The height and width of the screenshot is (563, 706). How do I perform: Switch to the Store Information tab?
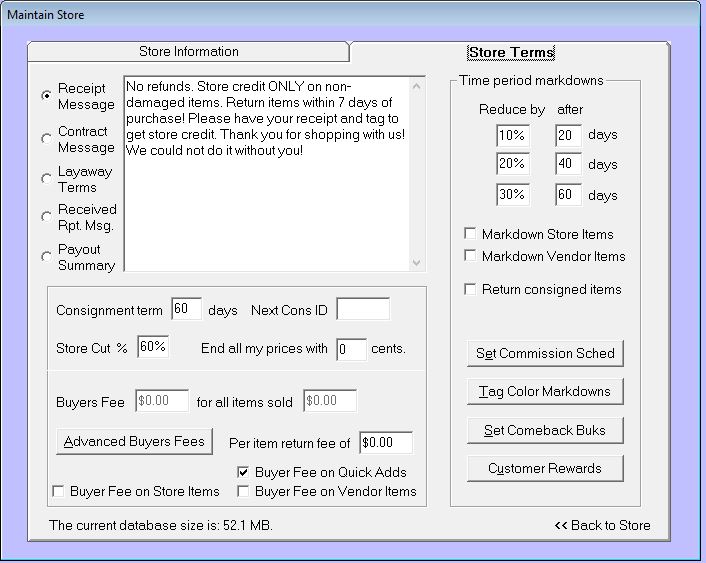188,52
